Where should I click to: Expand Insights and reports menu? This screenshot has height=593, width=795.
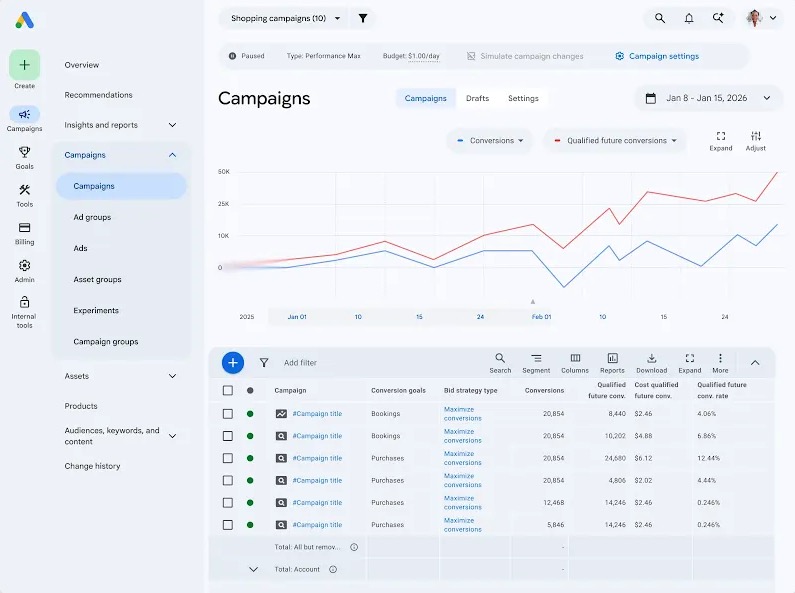tap(120, 125)
